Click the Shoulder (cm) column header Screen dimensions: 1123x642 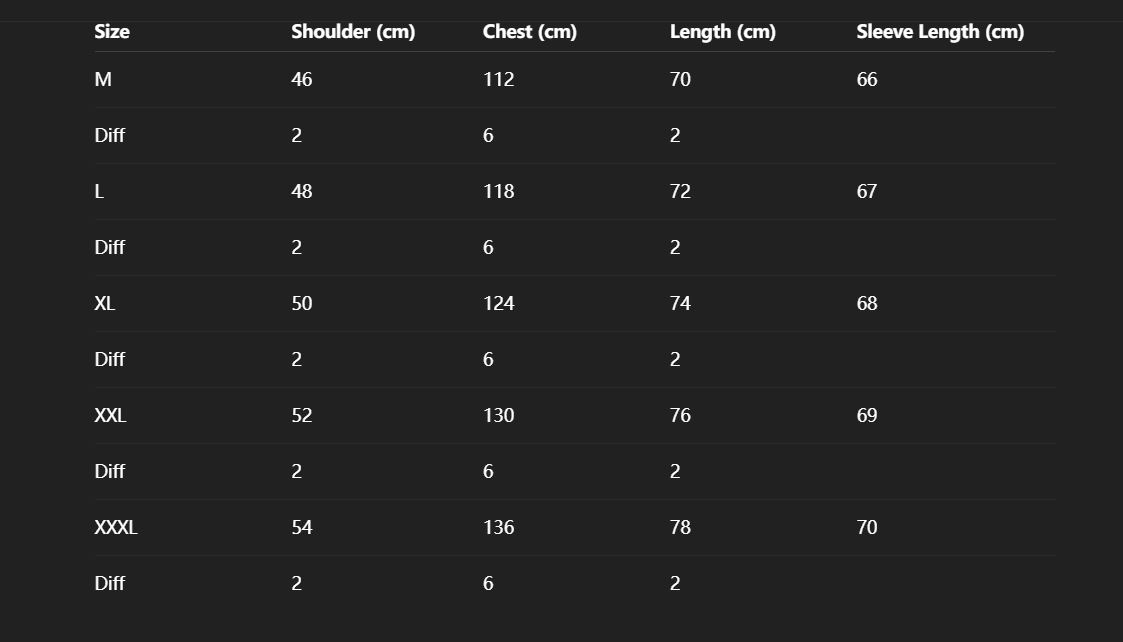353,32
